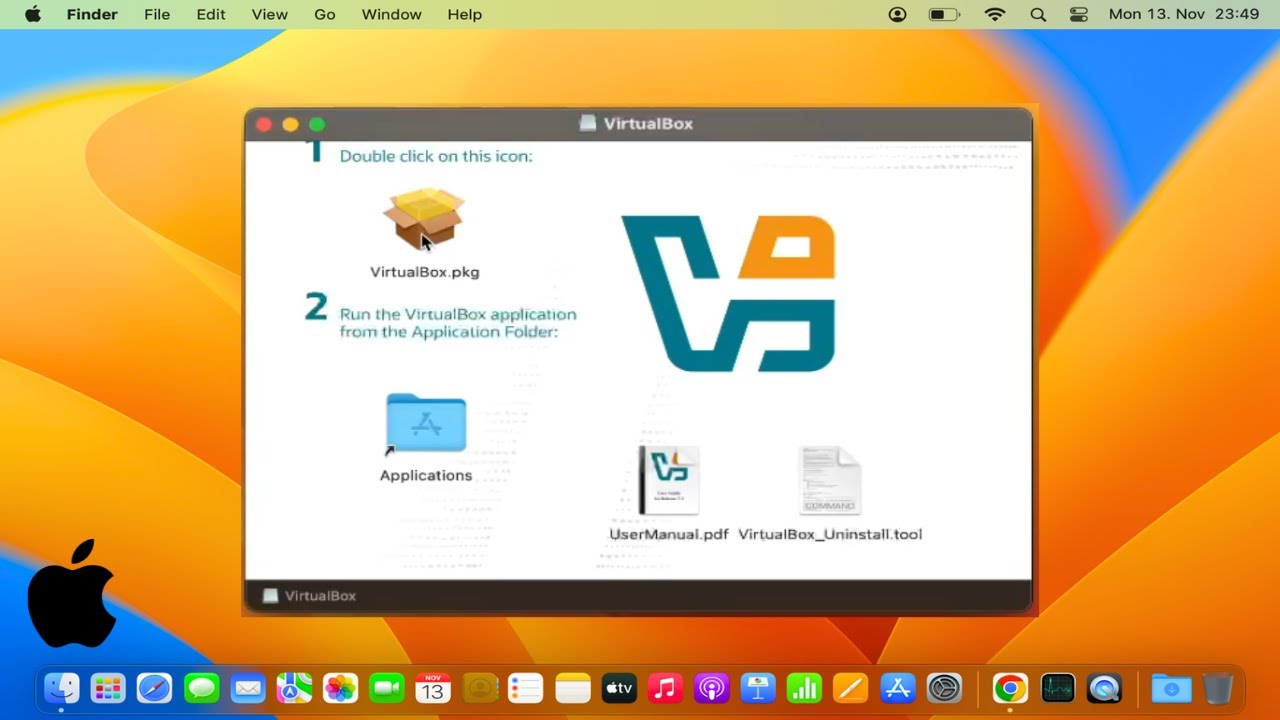Select the UserManual.pdf file name
Image resolution: width=1280 pixels, height=720 pixels.
[x=669, y=534]
